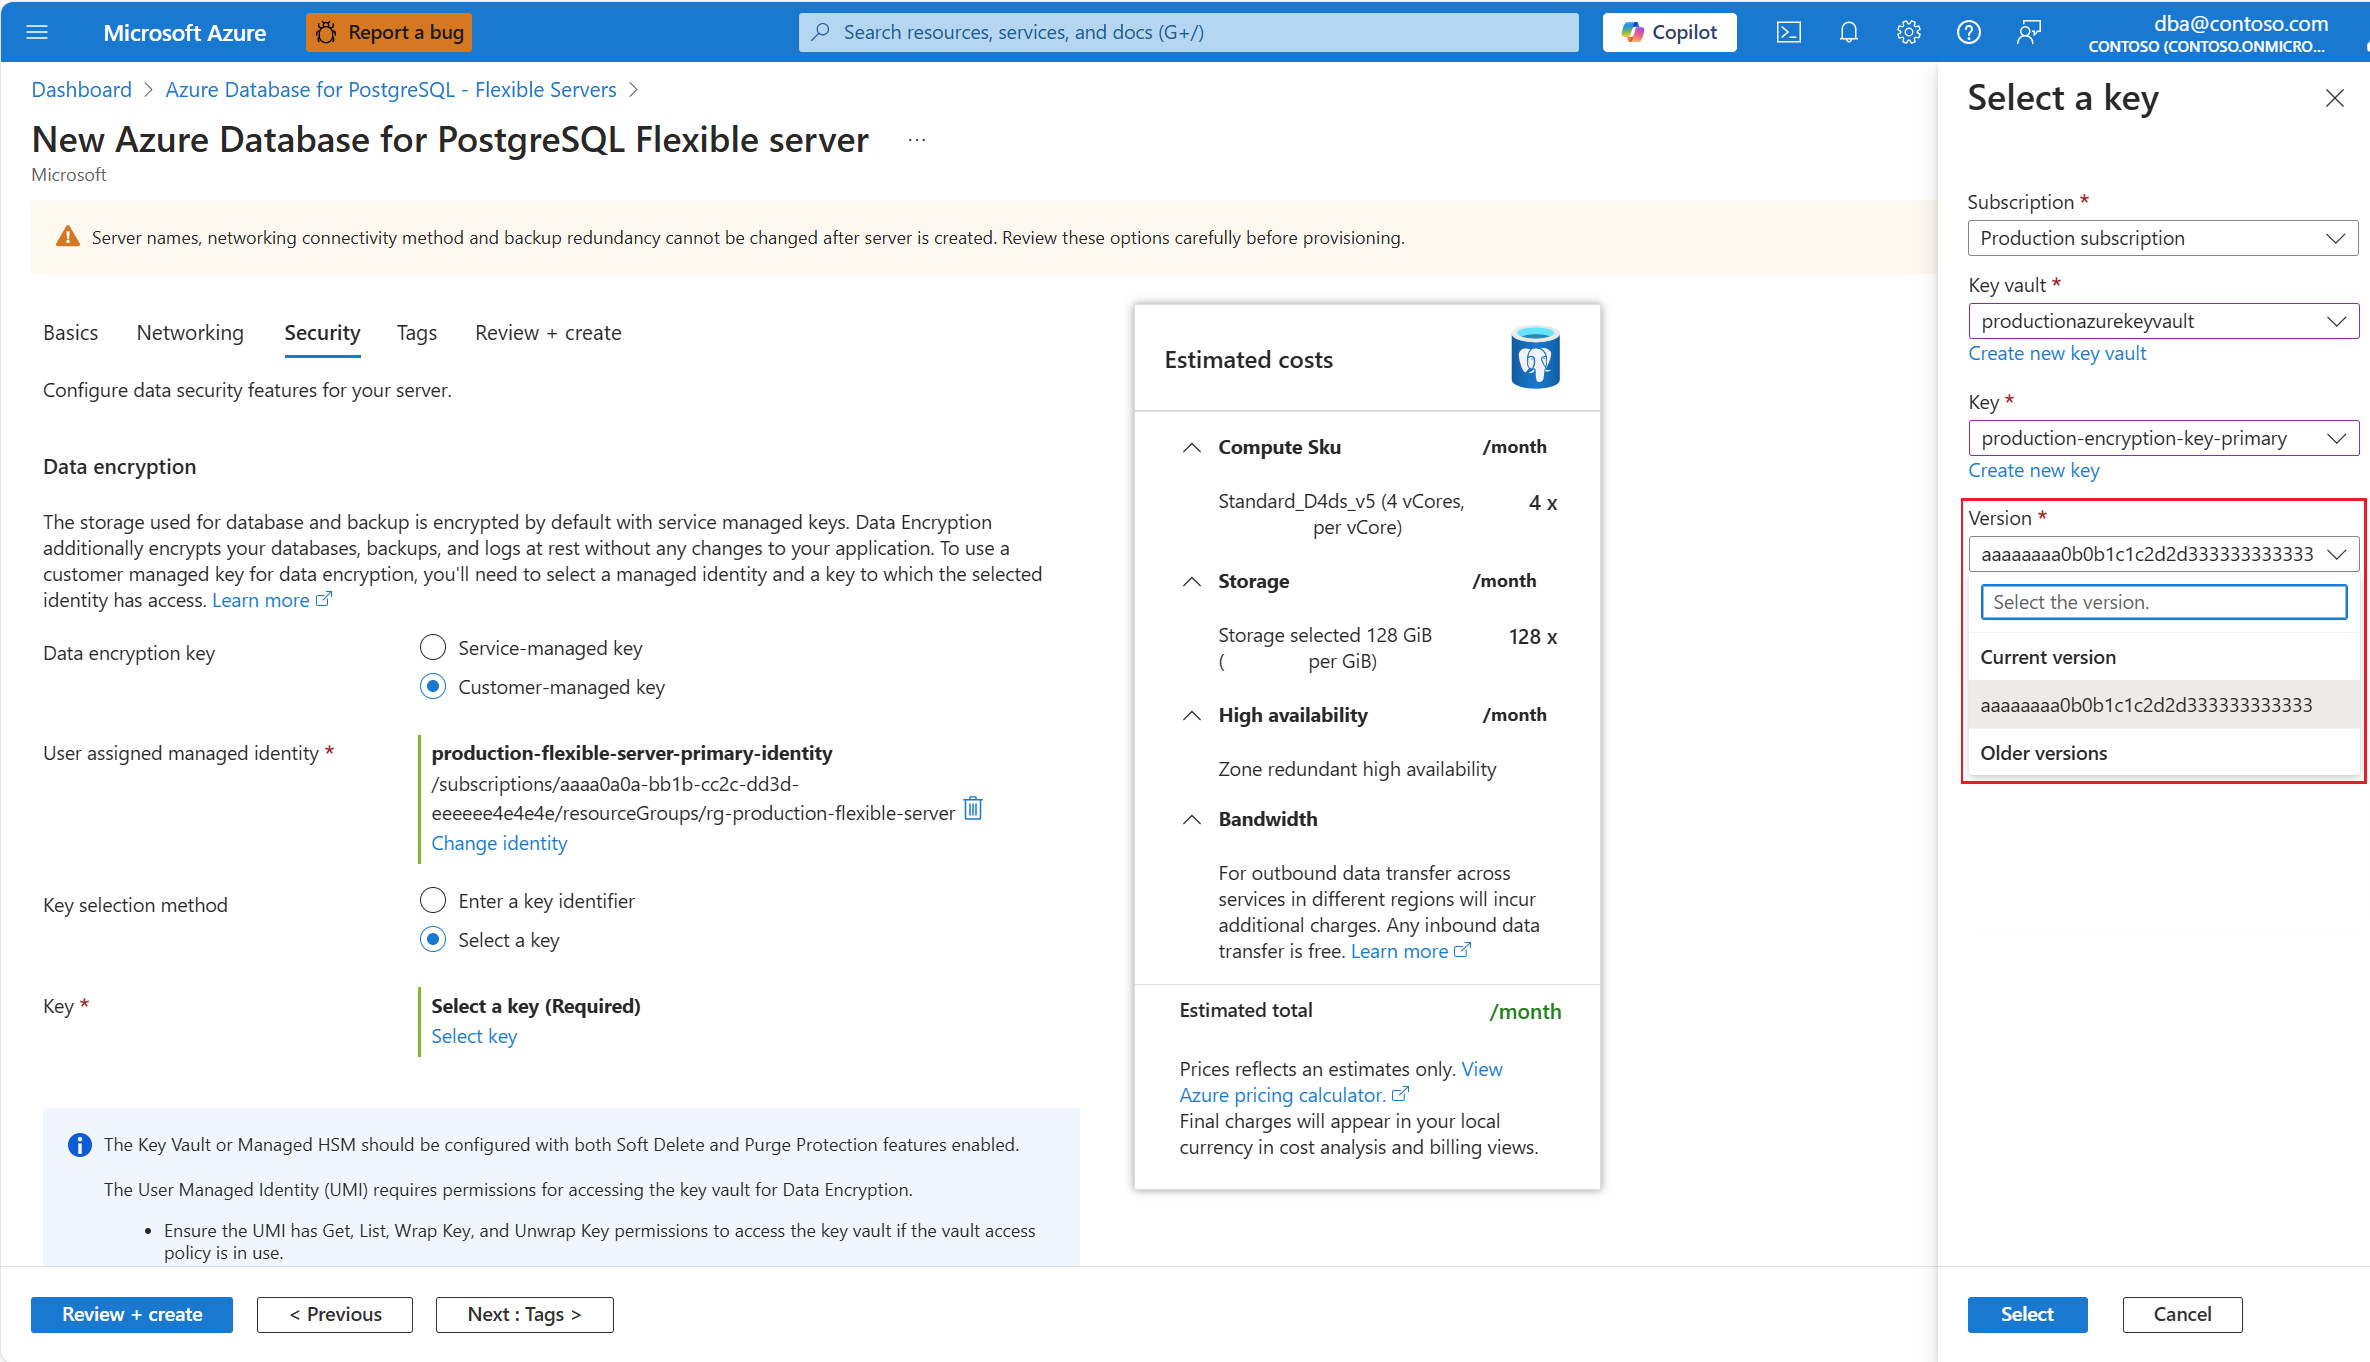
Task: Click the Create new key vault link
Action: coord(2057,353)
